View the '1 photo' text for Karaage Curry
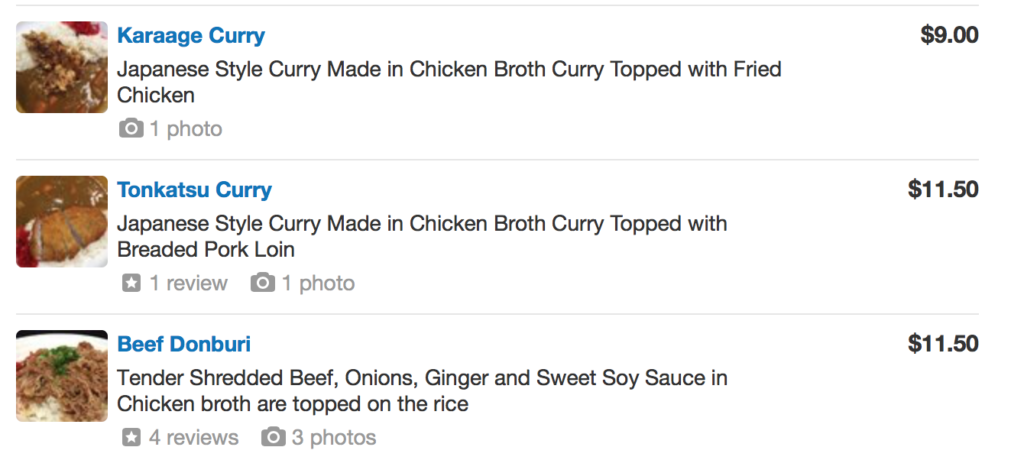 [x=186, y=129]
